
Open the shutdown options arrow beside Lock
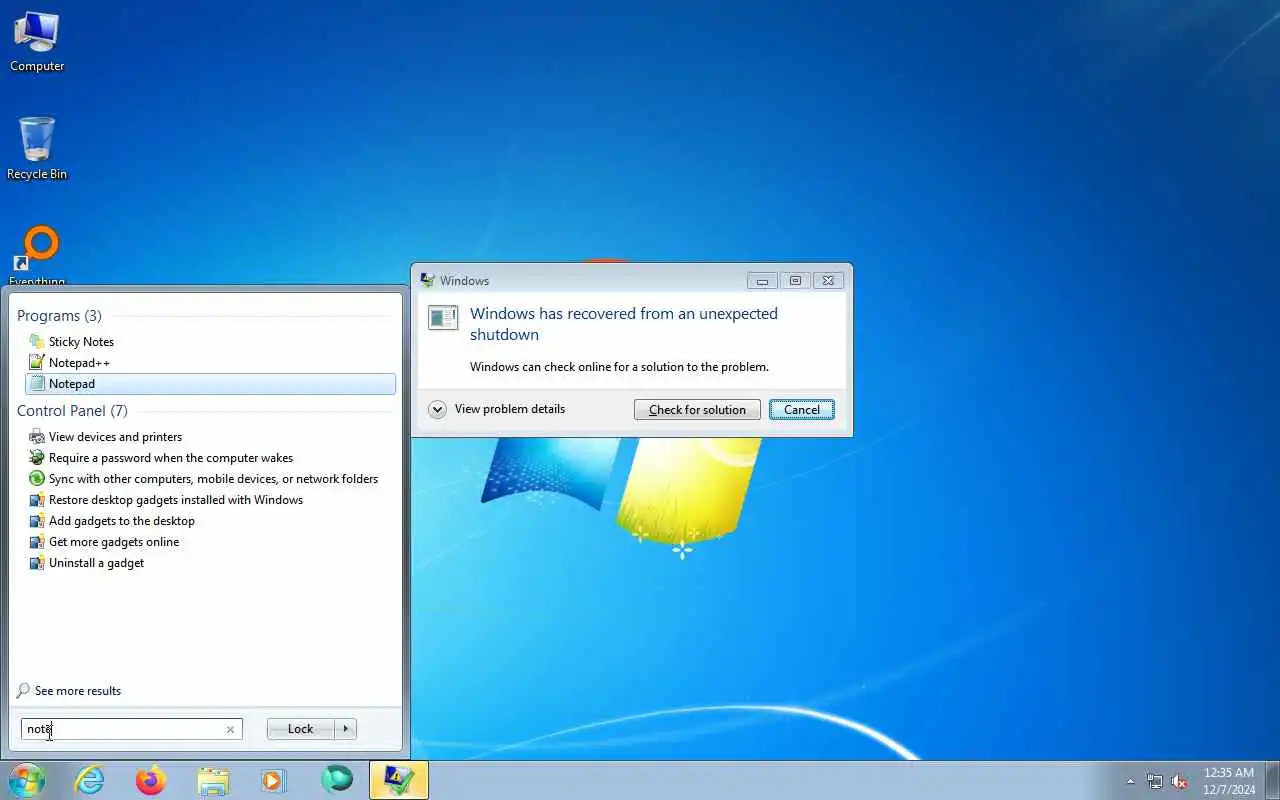click(346, 729)
